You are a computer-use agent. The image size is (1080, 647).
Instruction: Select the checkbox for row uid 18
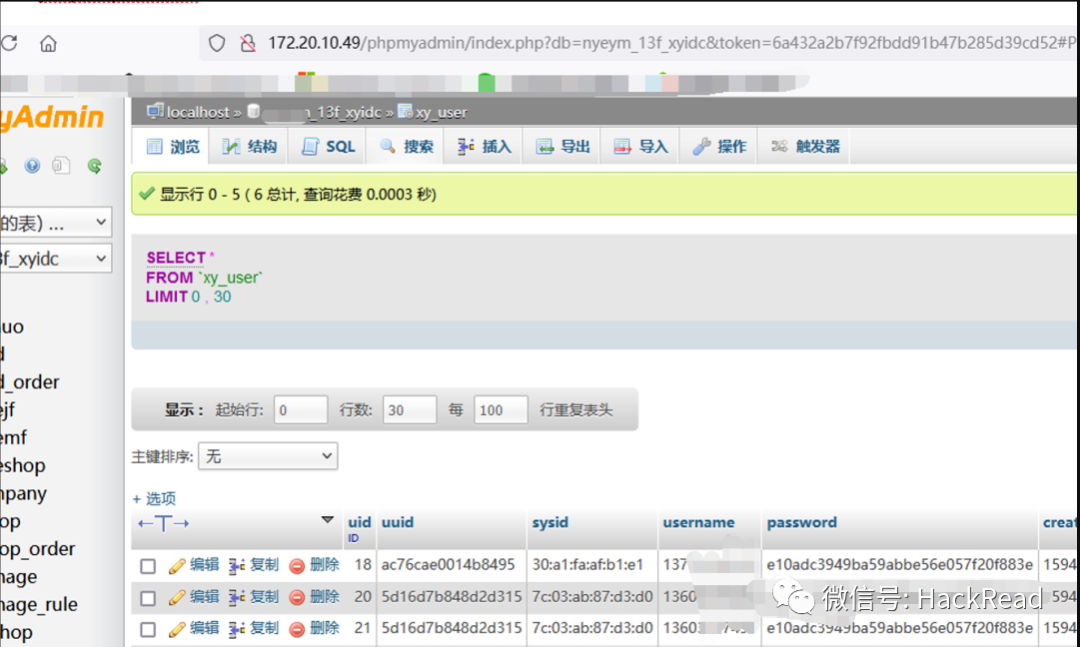pos(147,566)
